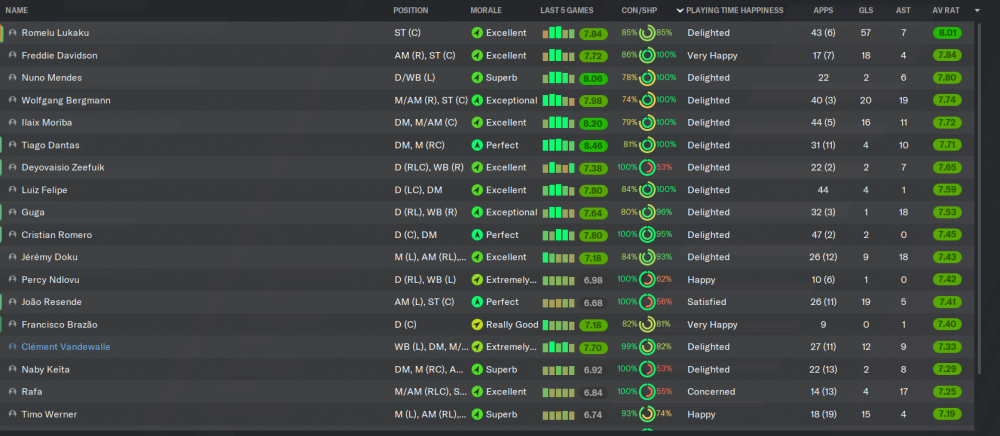Open dropdown arrow right of AV RAT header
Screen dimensions: 1000x436
click(977, 11)
